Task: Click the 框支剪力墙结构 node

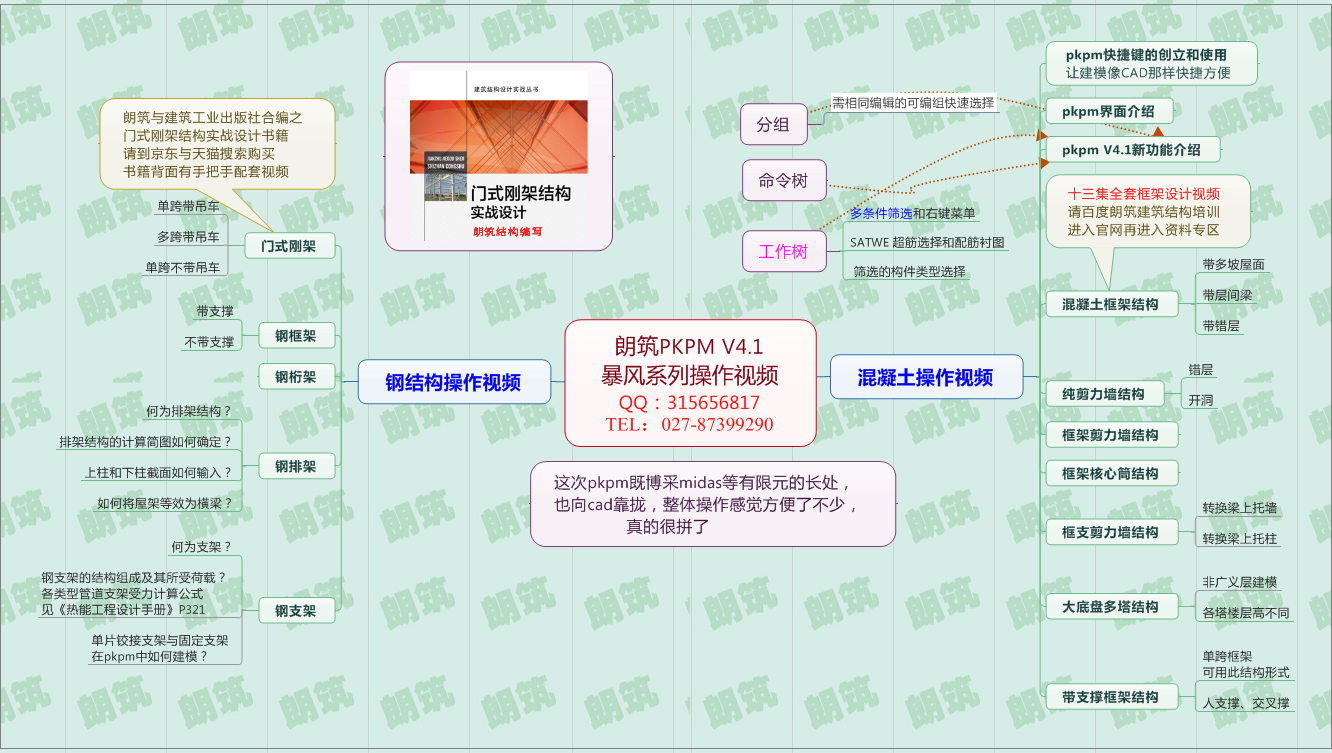Action: [x=1110, y=532]
